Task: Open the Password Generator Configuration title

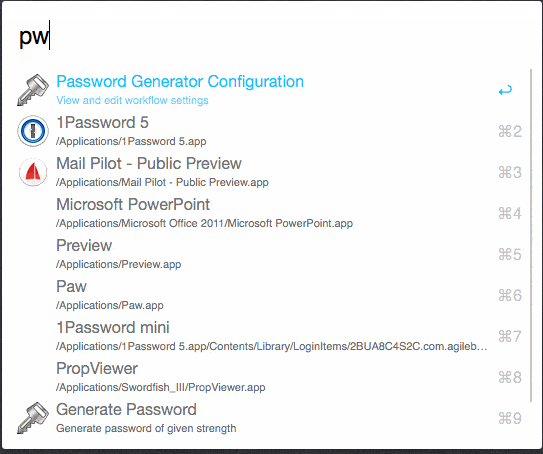Action: click(180, 82)
